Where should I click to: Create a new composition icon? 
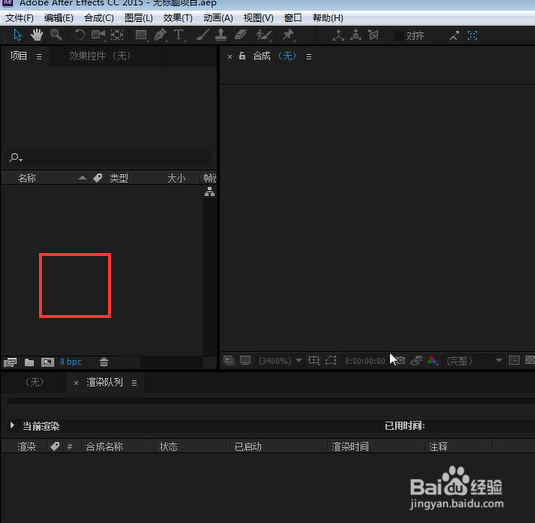point(47,362)
